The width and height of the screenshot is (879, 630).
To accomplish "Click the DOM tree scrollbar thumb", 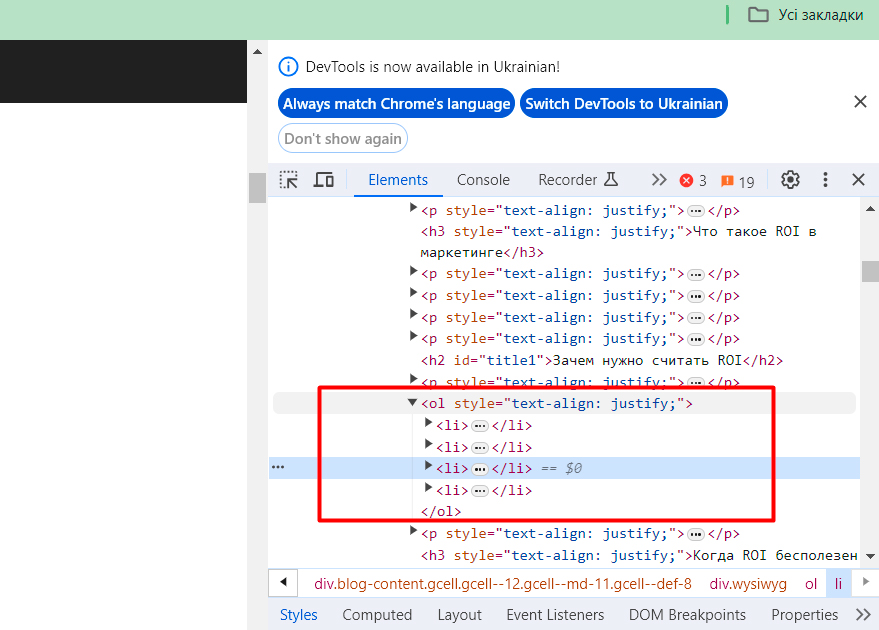I will point(870,272).
